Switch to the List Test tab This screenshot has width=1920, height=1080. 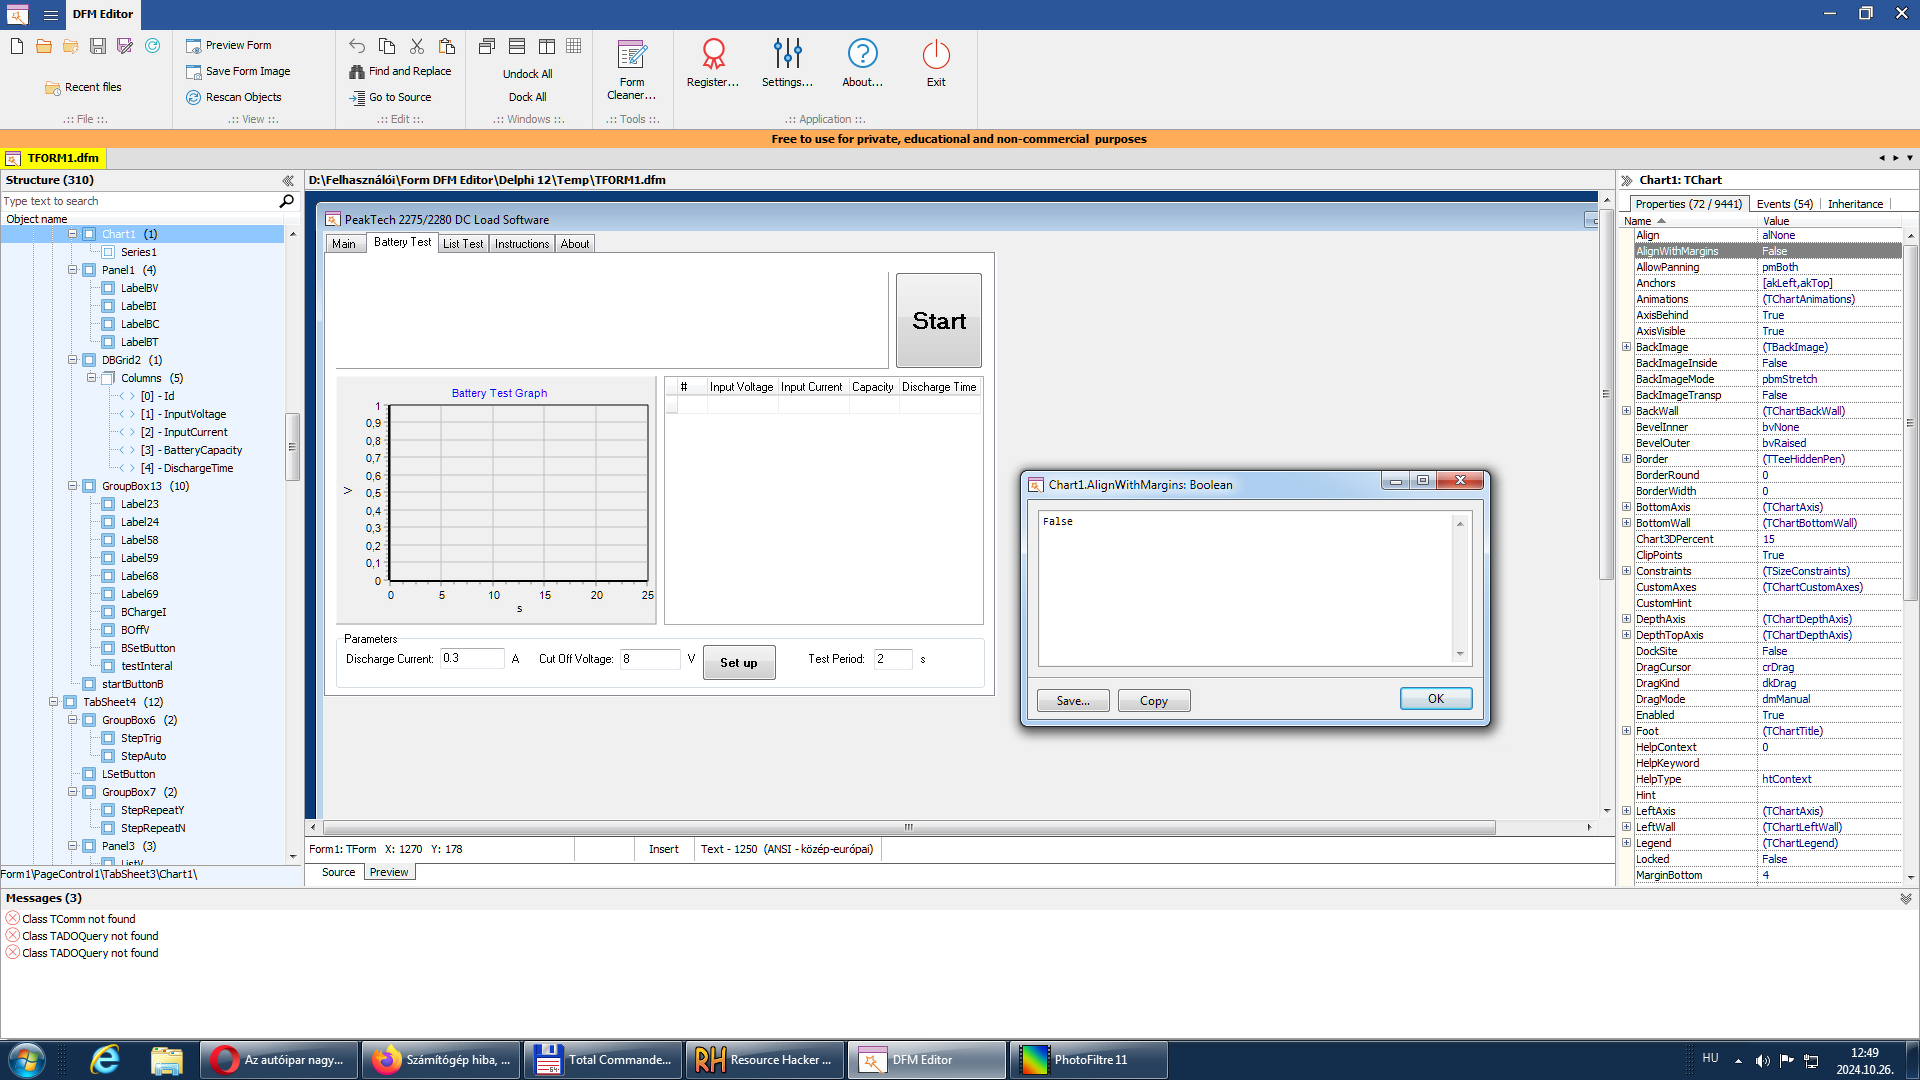tap(462, 244)
